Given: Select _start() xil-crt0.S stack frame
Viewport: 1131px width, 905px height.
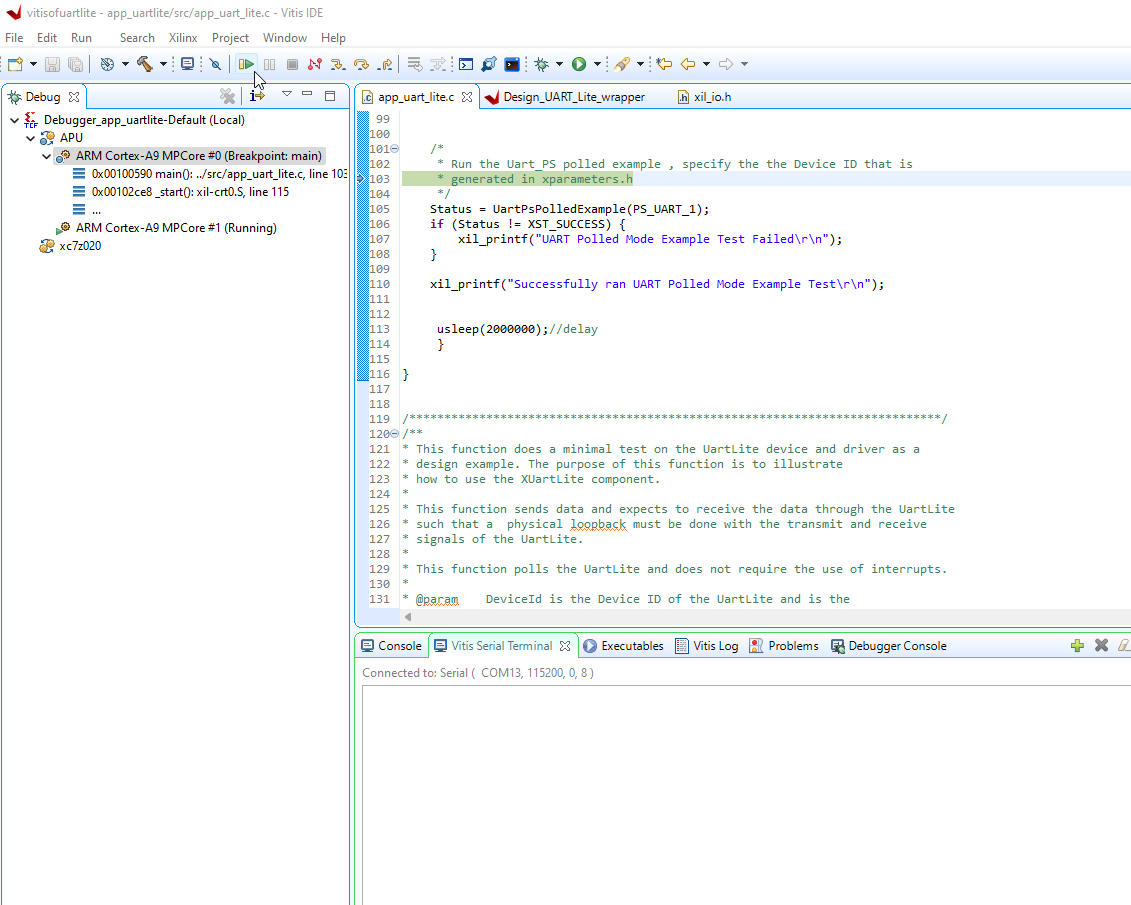Looking at the screenshot, I should (181, 192).
